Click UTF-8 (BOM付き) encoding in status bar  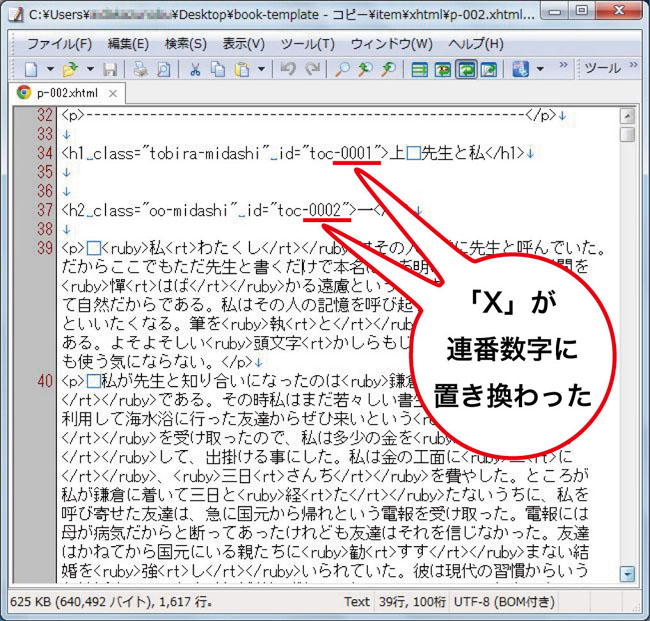click(504, 602)
